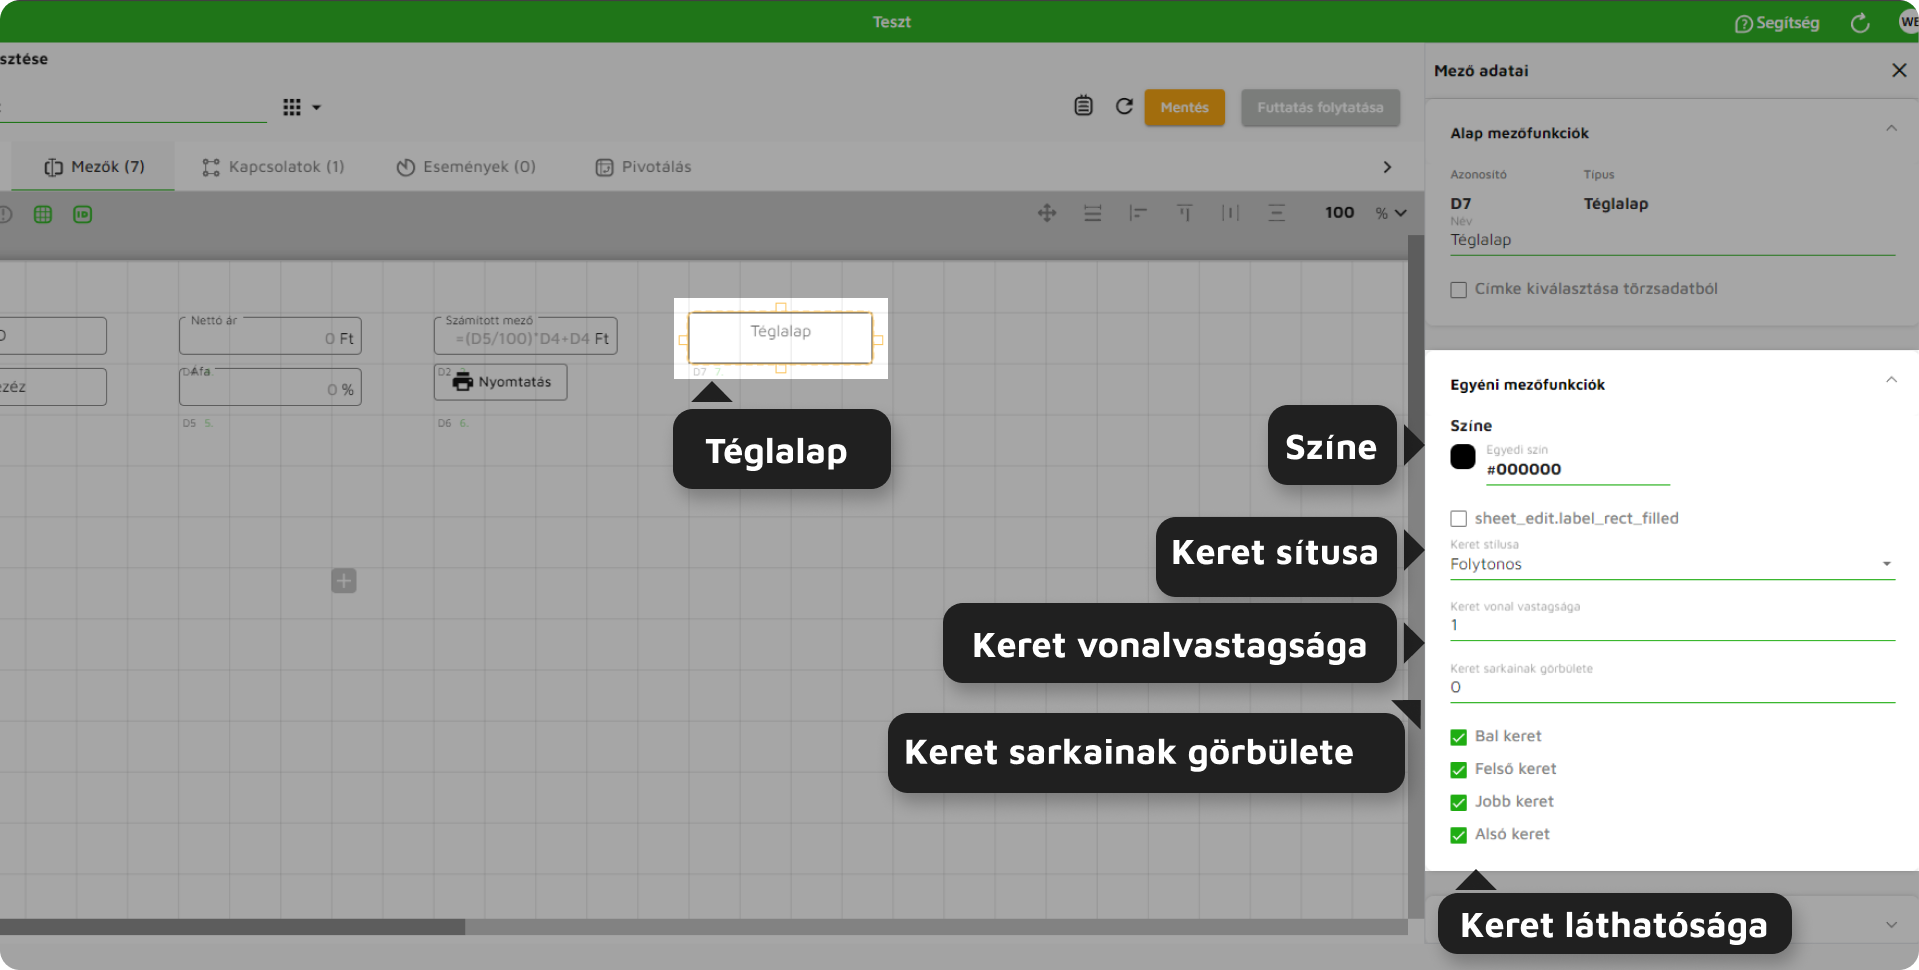Uncheck the Jobb keret checkbox
The height and width of the screenshot is (970, 1919).
point(1459,803)
